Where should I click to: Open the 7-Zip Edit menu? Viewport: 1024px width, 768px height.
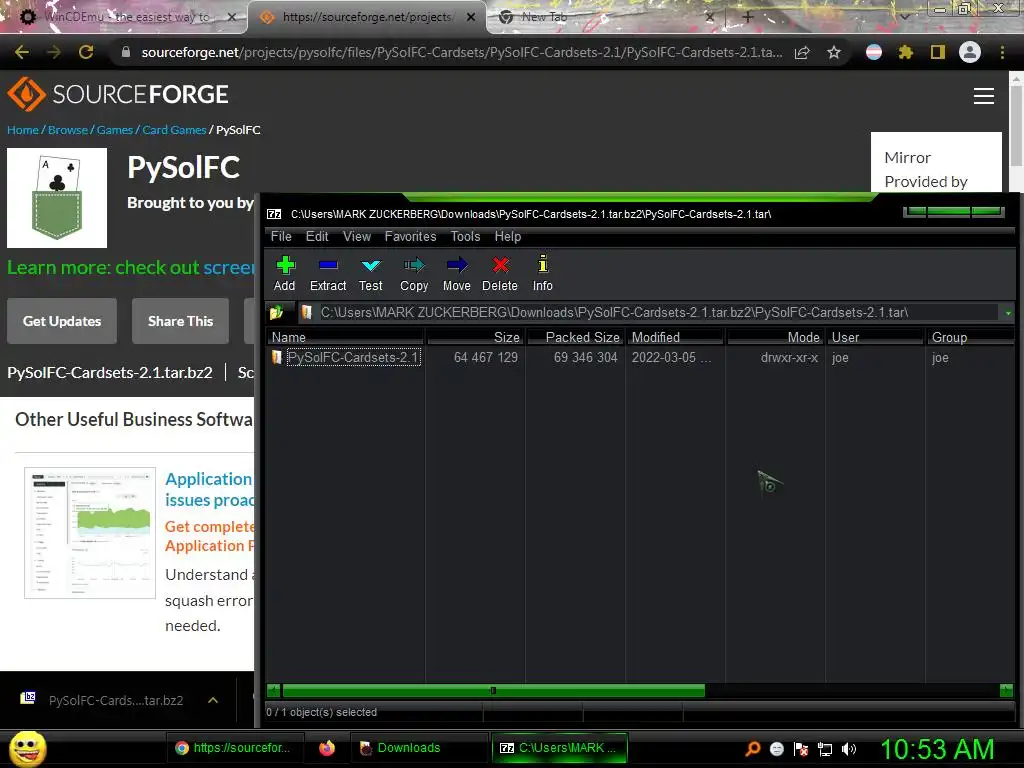(317, 236)
